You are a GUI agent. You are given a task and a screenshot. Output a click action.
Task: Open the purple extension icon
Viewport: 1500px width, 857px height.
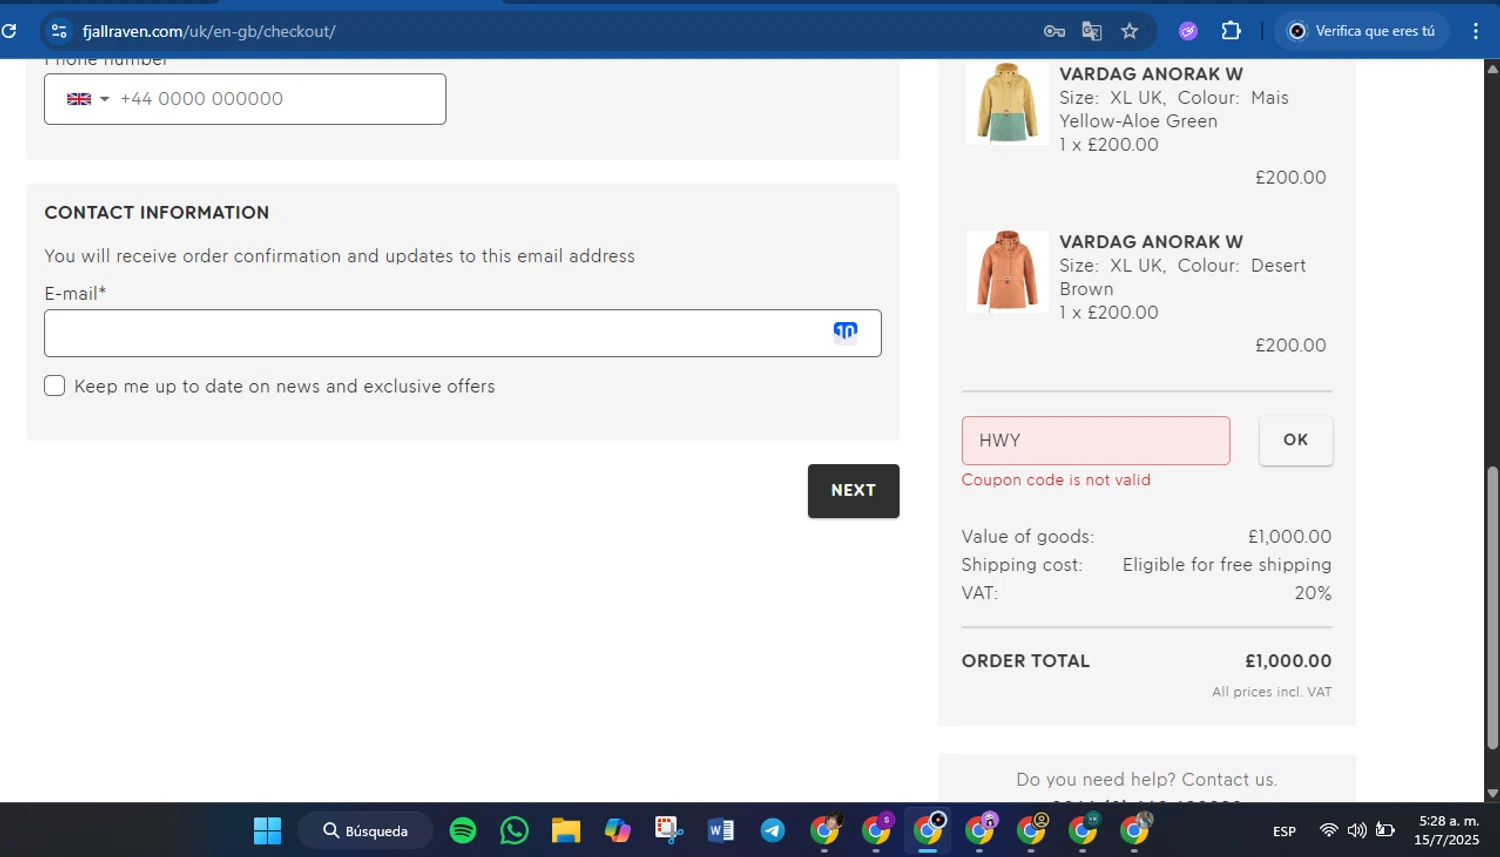[1188, 31]
